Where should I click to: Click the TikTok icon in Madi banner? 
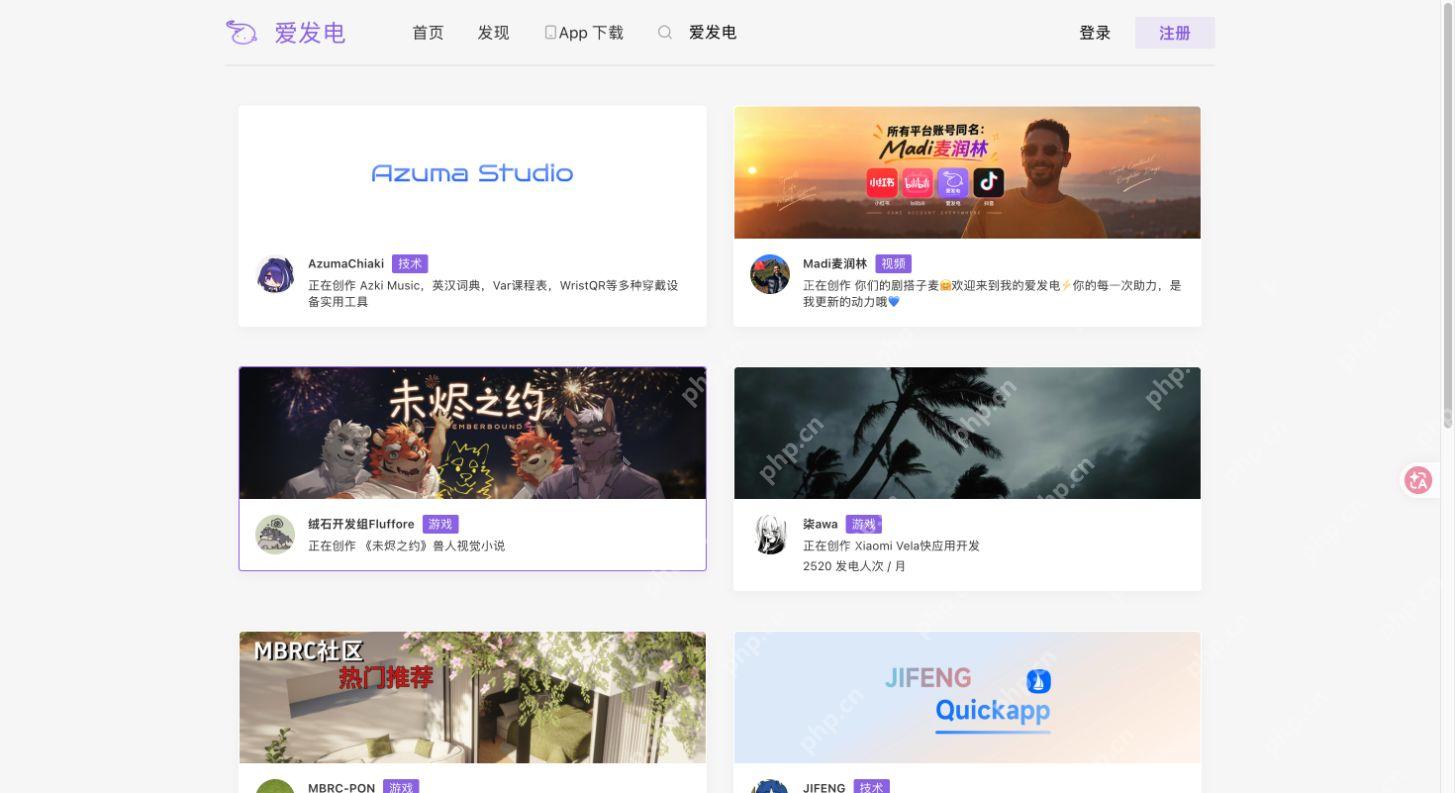pyautogui.click(x=988, y=182)
